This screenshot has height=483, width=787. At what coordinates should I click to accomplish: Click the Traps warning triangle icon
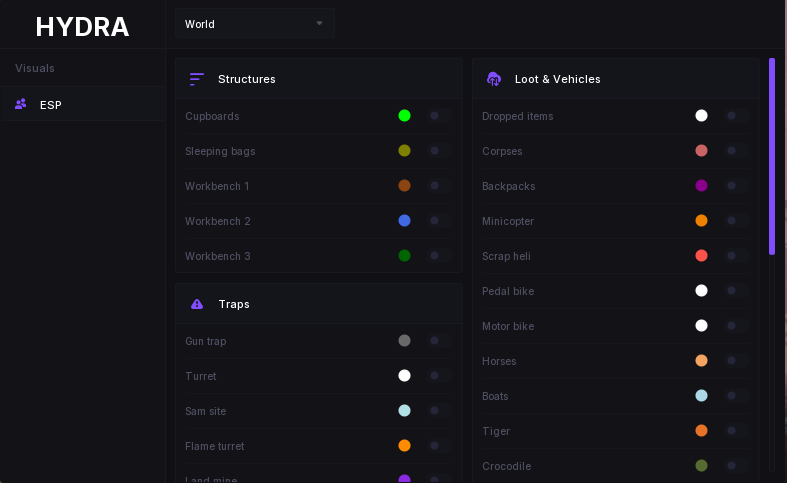[197, 304]
